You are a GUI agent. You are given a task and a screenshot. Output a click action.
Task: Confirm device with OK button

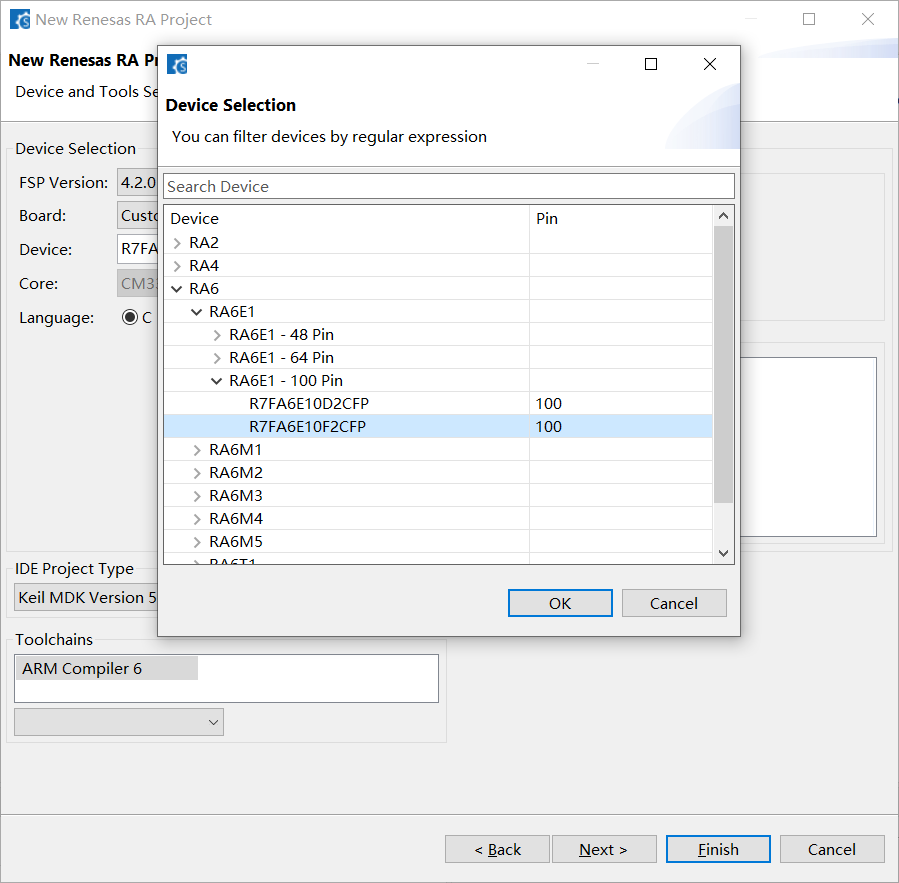(560, 603)
